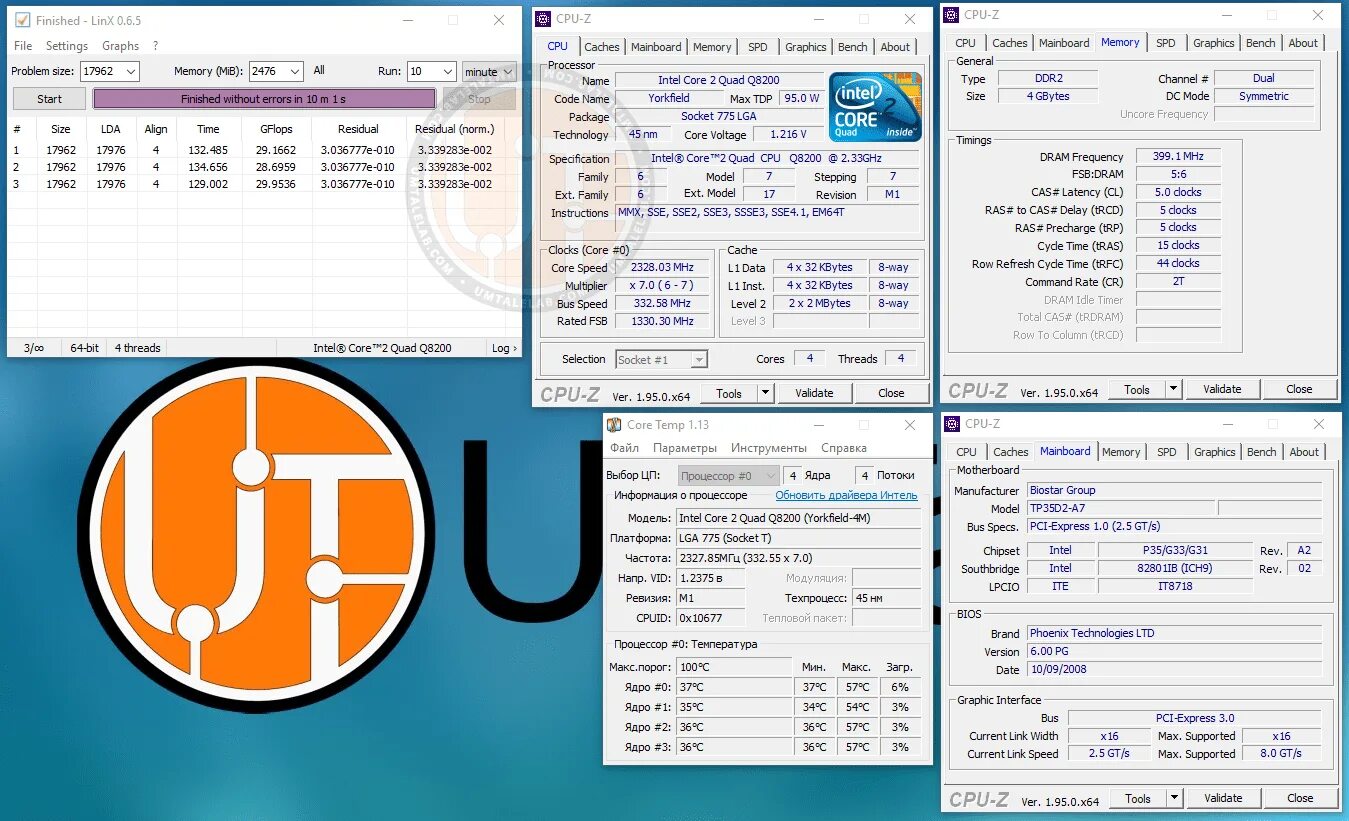Select Graphics tab in CPU-Z Mainboard window

1215,452
